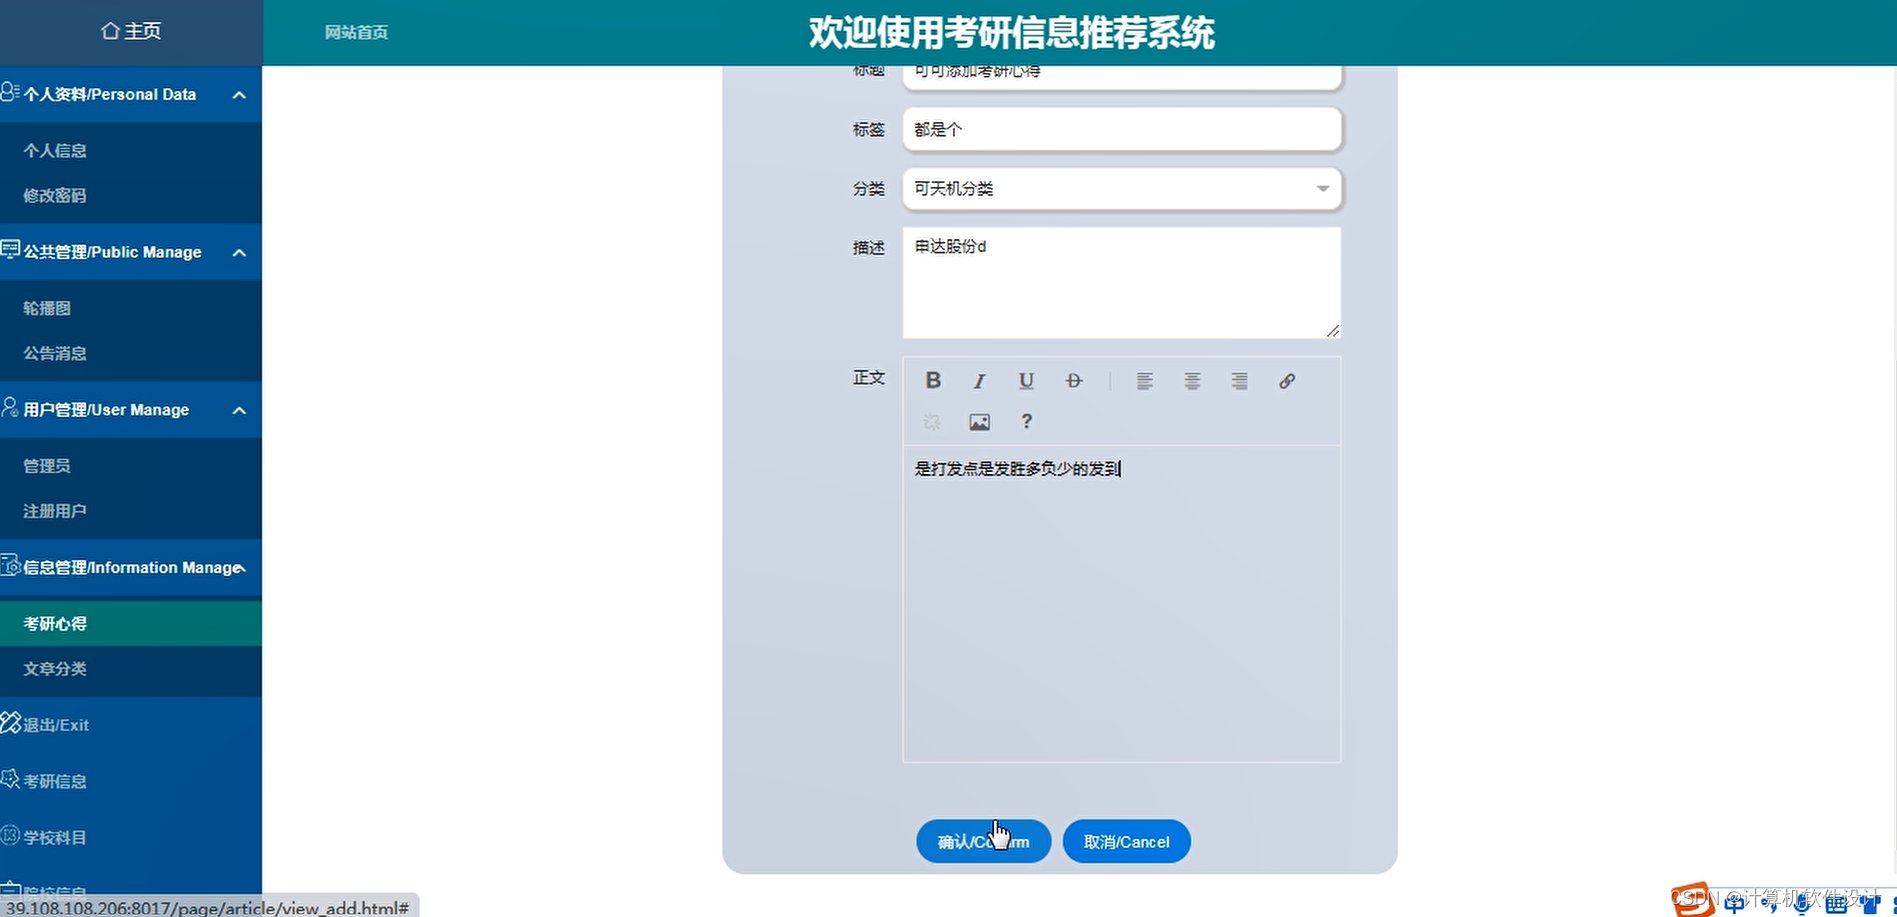Go to 网站首页 link
The width and height of the screenshot is (1897, 917).
(356, 32)
